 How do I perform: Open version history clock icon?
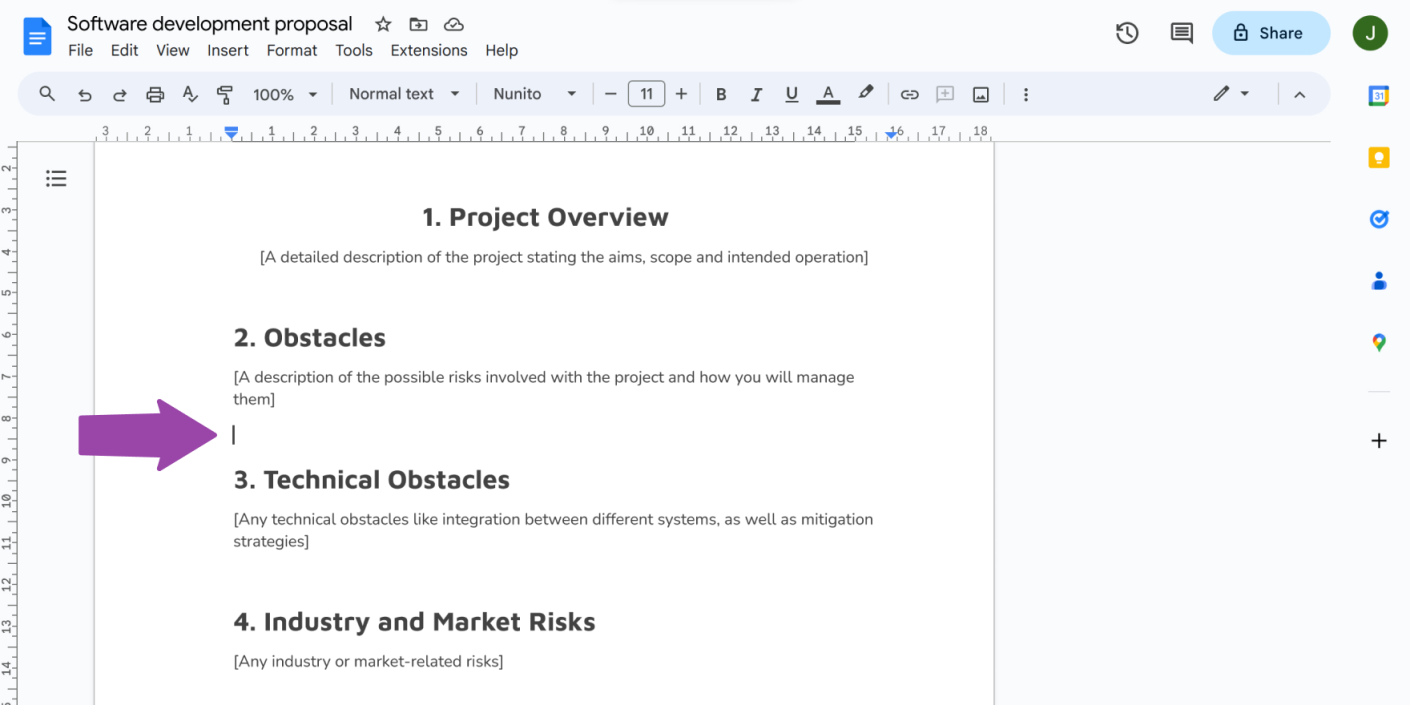(1127, 33)
